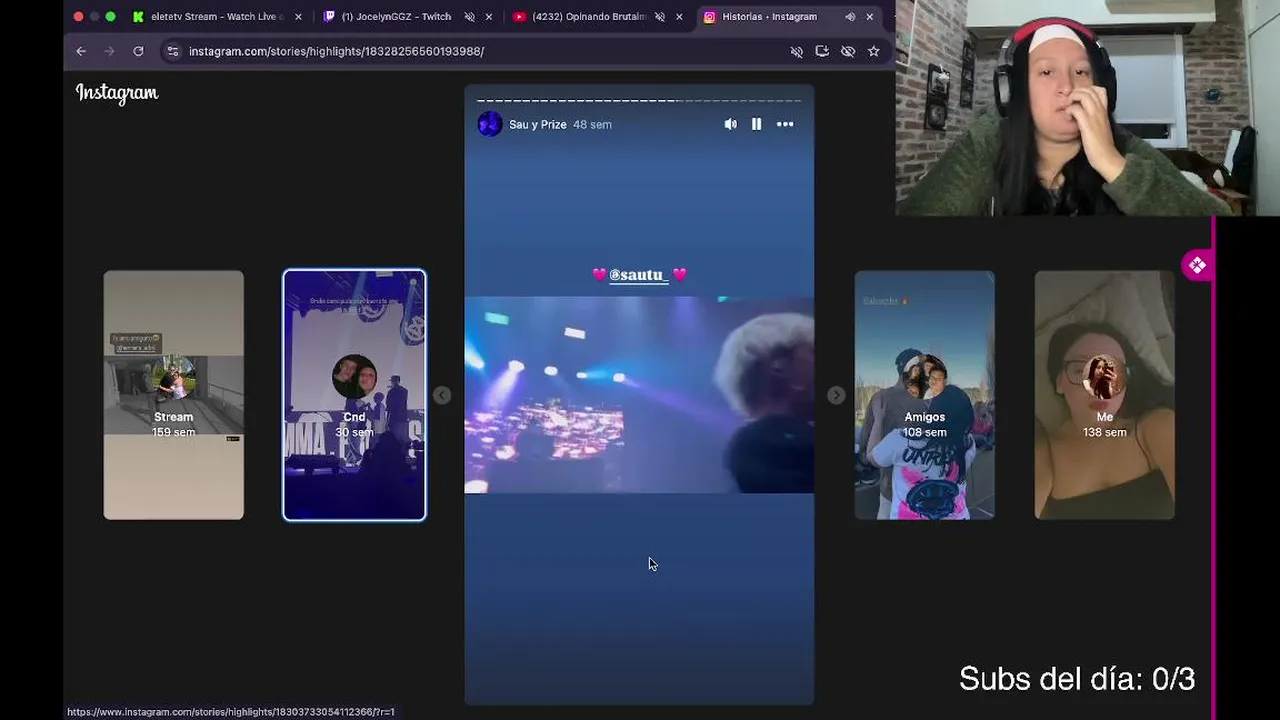Open the Sau y Prize profile avatar

pyautogui.click(x=489, y=124)
